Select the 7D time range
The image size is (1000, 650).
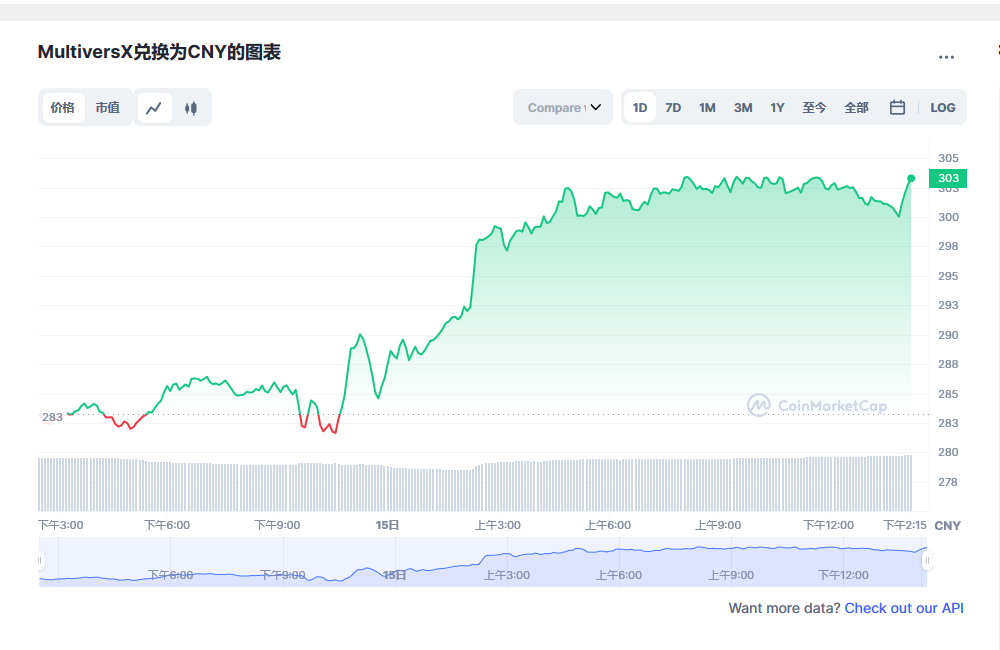click(673, 107)
